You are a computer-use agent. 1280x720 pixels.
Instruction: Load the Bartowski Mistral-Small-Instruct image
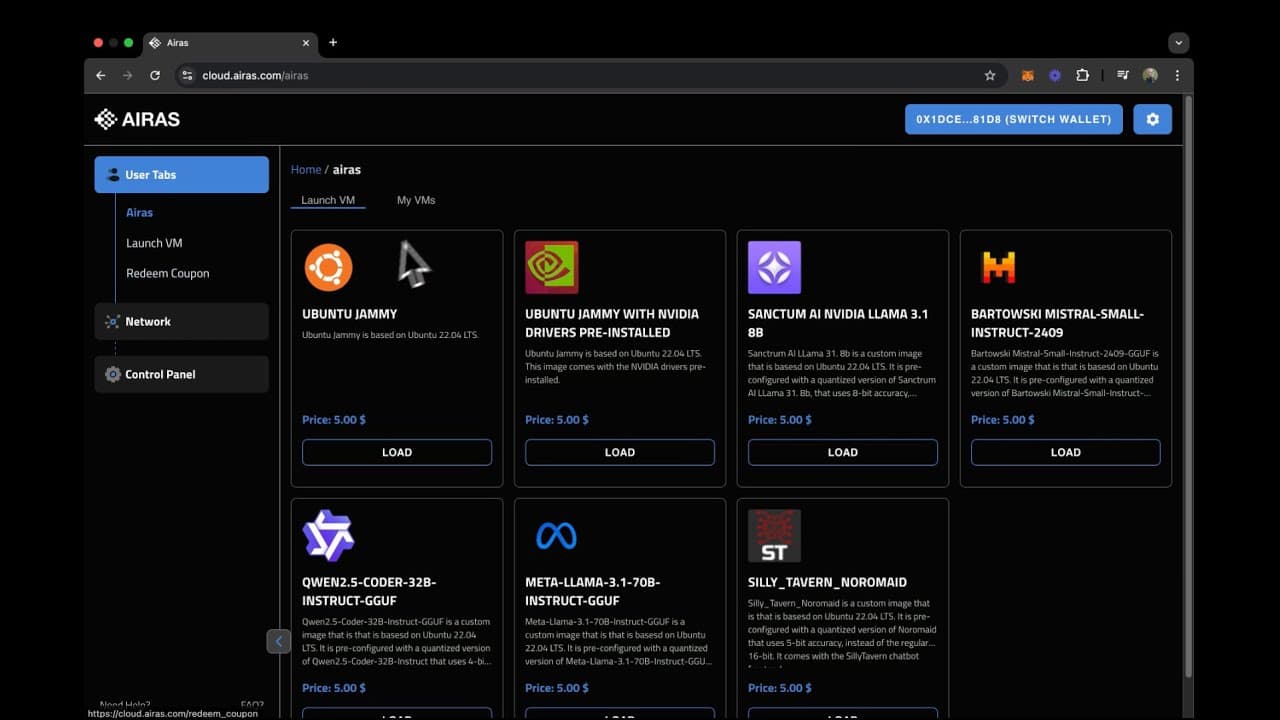tap(1066, 452)
